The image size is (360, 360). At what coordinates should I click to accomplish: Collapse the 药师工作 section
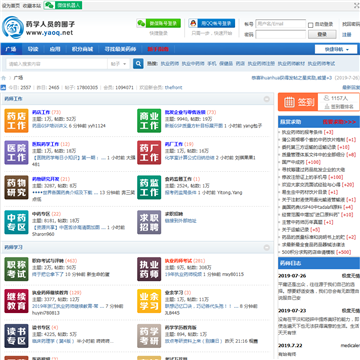coord(267,99)
